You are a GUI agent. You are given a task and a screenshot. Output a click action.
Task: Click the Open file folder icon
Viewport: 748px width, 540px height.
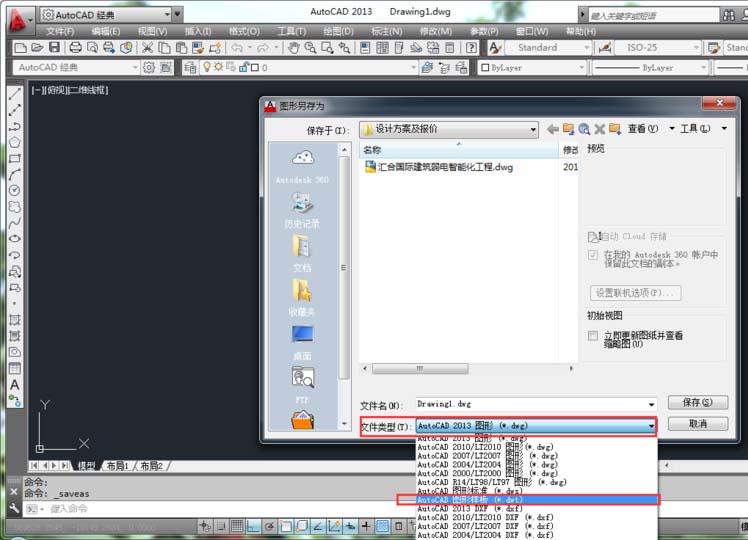(x=37, y=48)
